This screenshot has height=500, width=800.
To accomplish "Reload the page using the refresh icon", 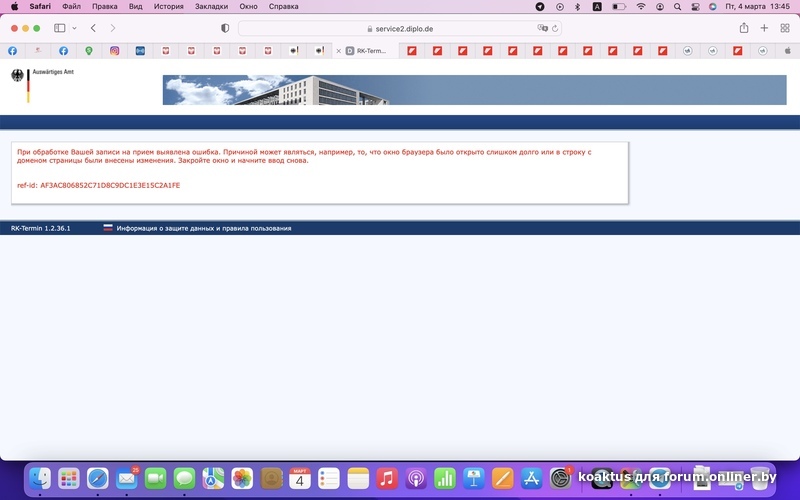I will pyautogui.click(x=555, y=28).
